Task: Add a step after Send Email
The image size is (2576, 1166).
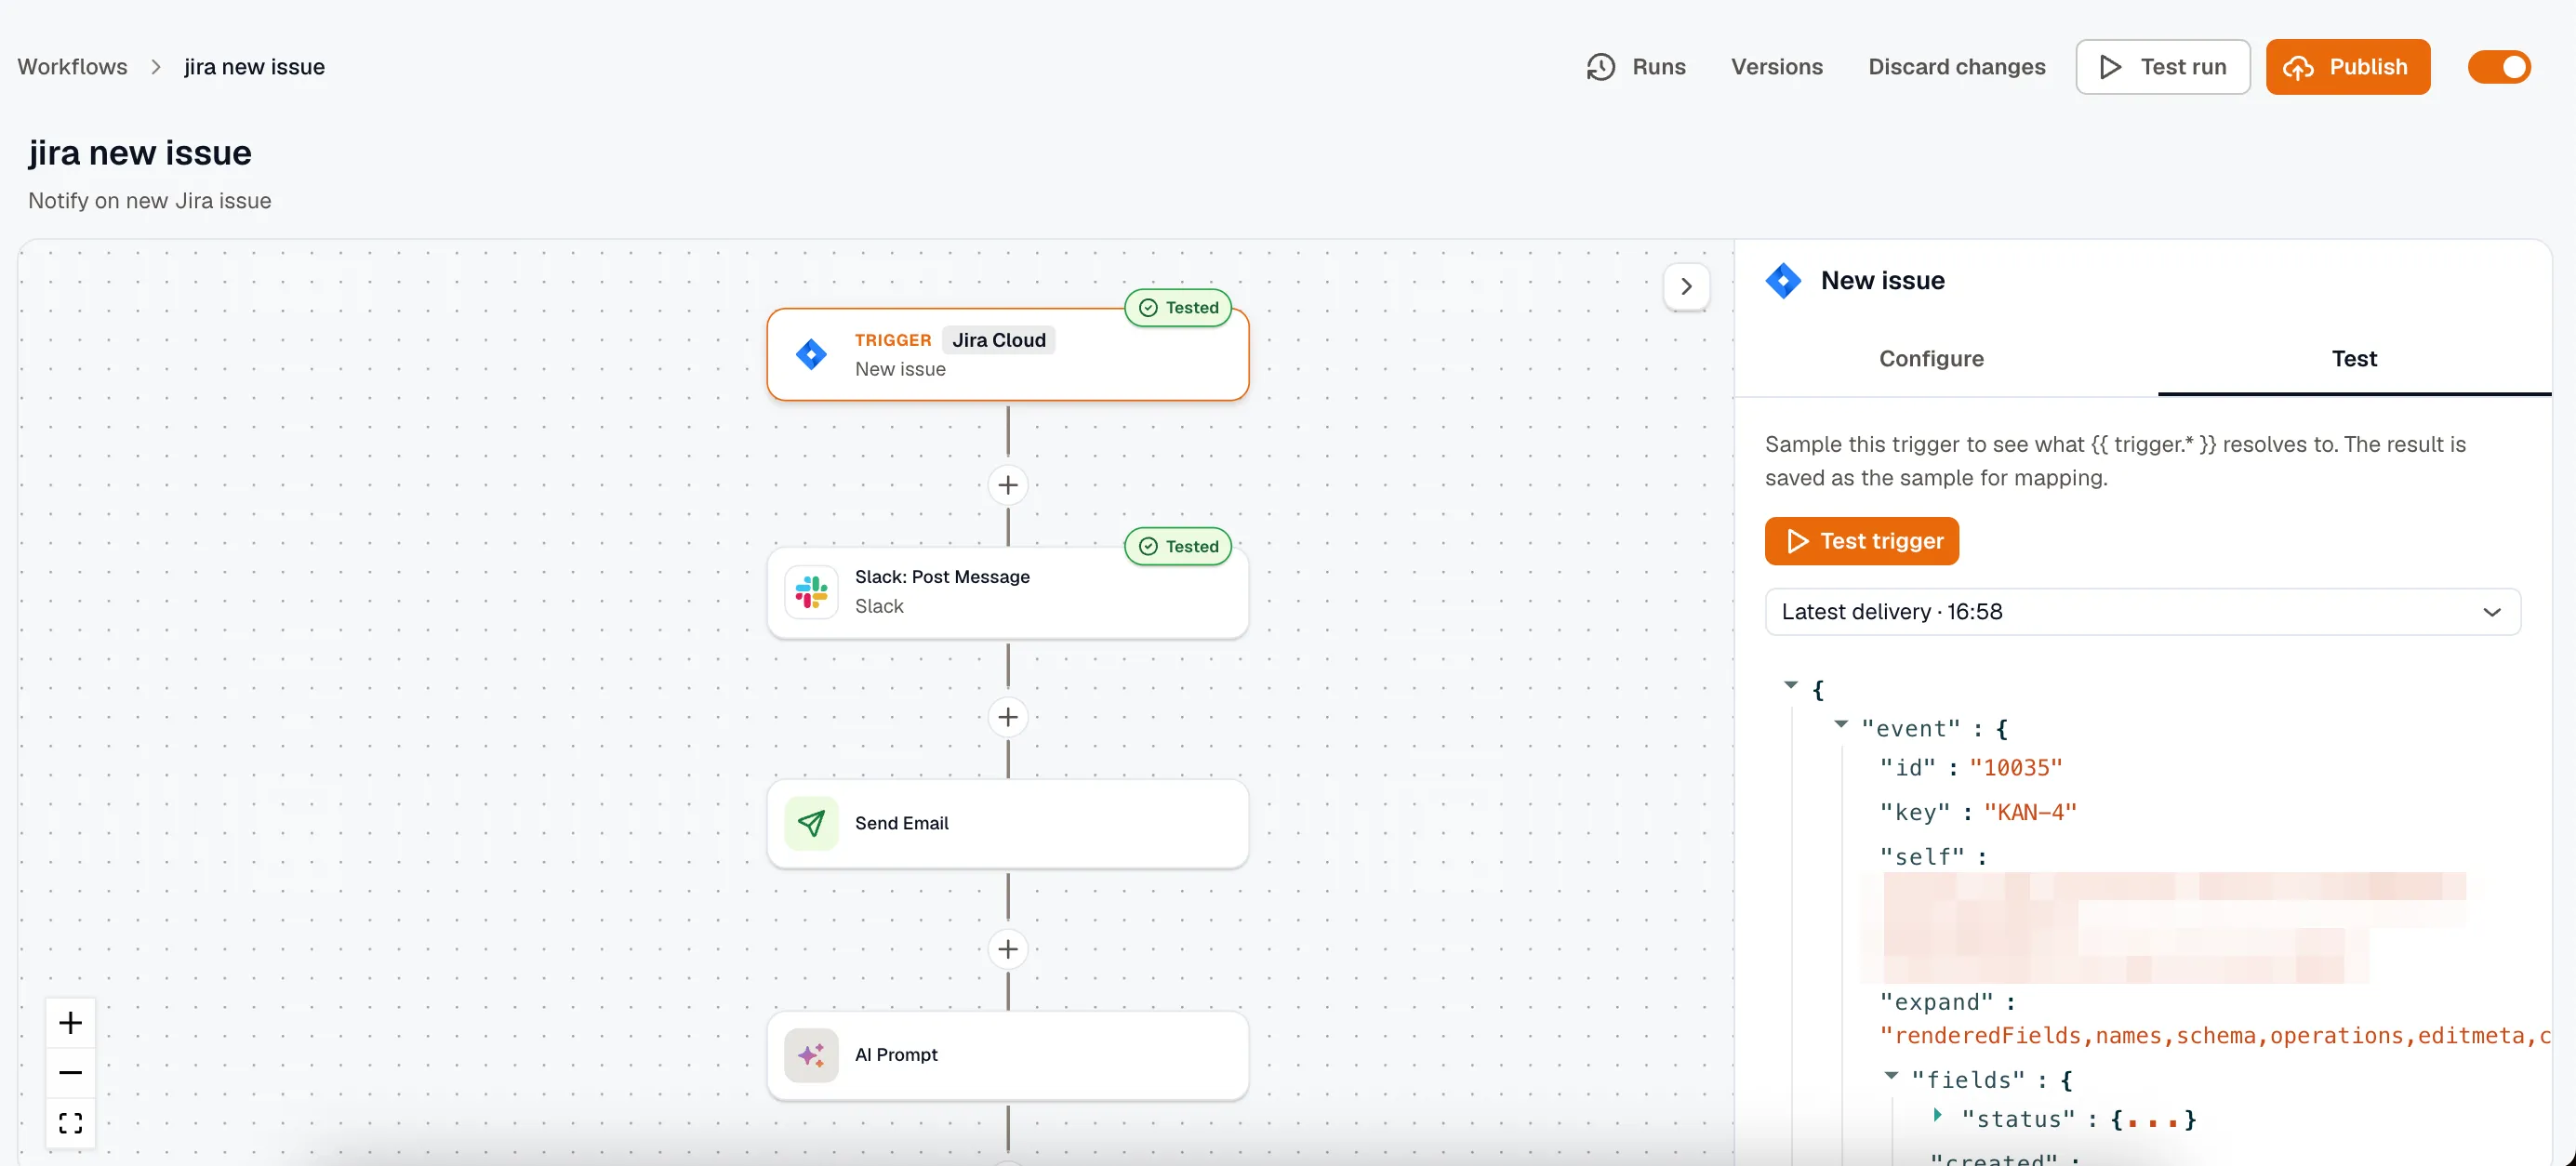Action: coord(1007,949)
